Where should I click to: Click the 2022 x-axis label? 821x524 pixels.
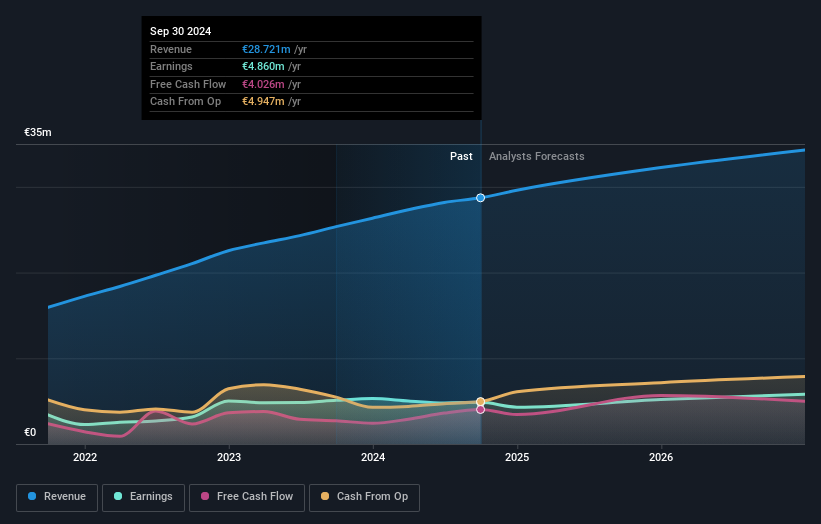point(85,458)
